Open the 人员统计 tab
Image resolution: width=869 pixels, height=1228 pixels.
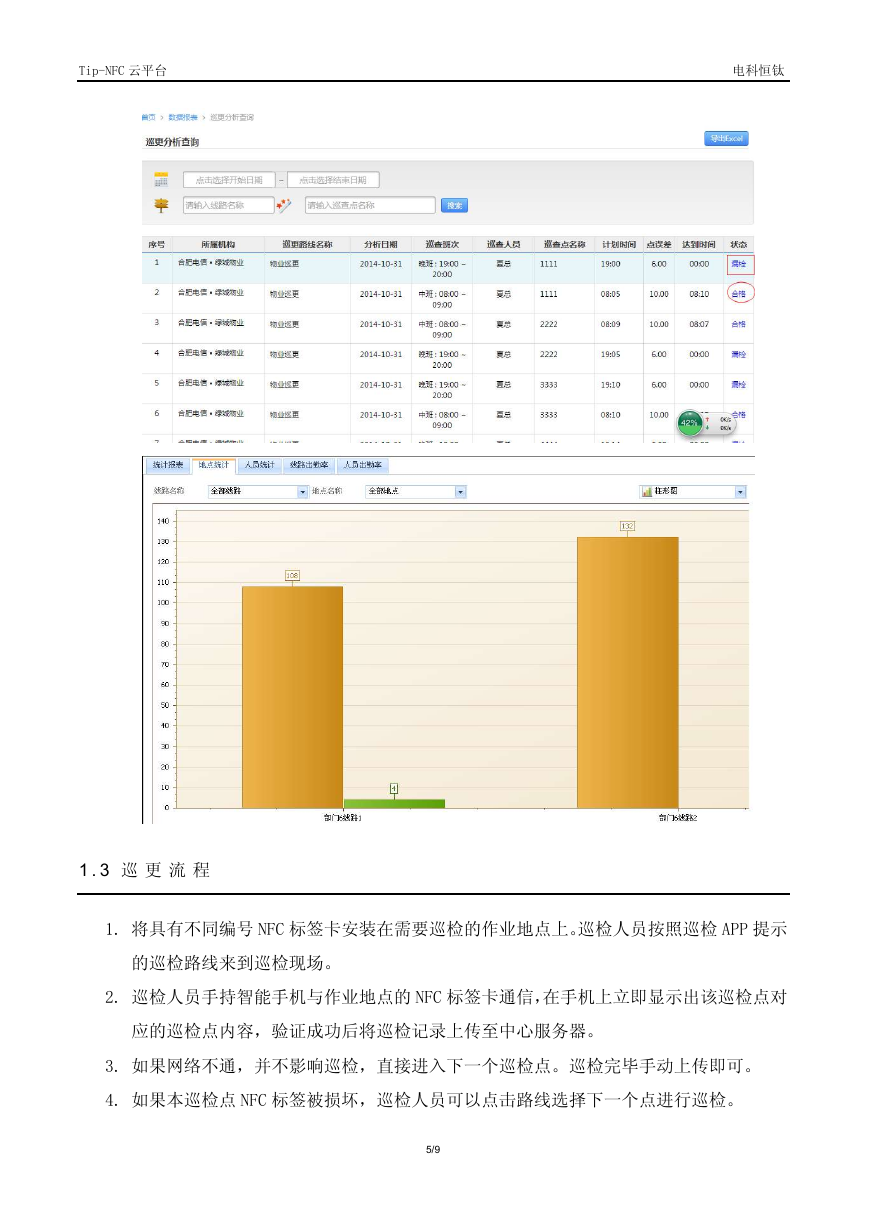pos(260,465)
